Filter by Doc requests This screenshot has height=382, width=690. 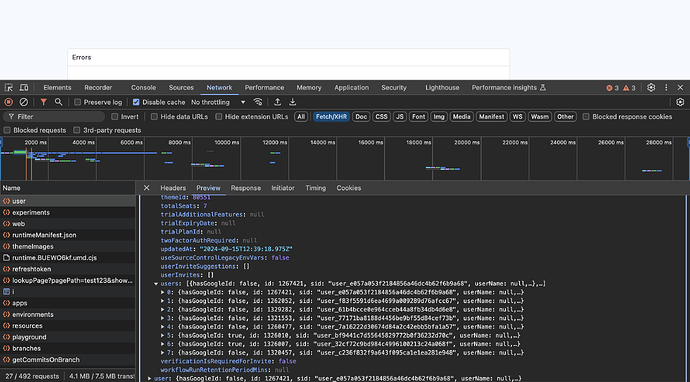(361, 117)
